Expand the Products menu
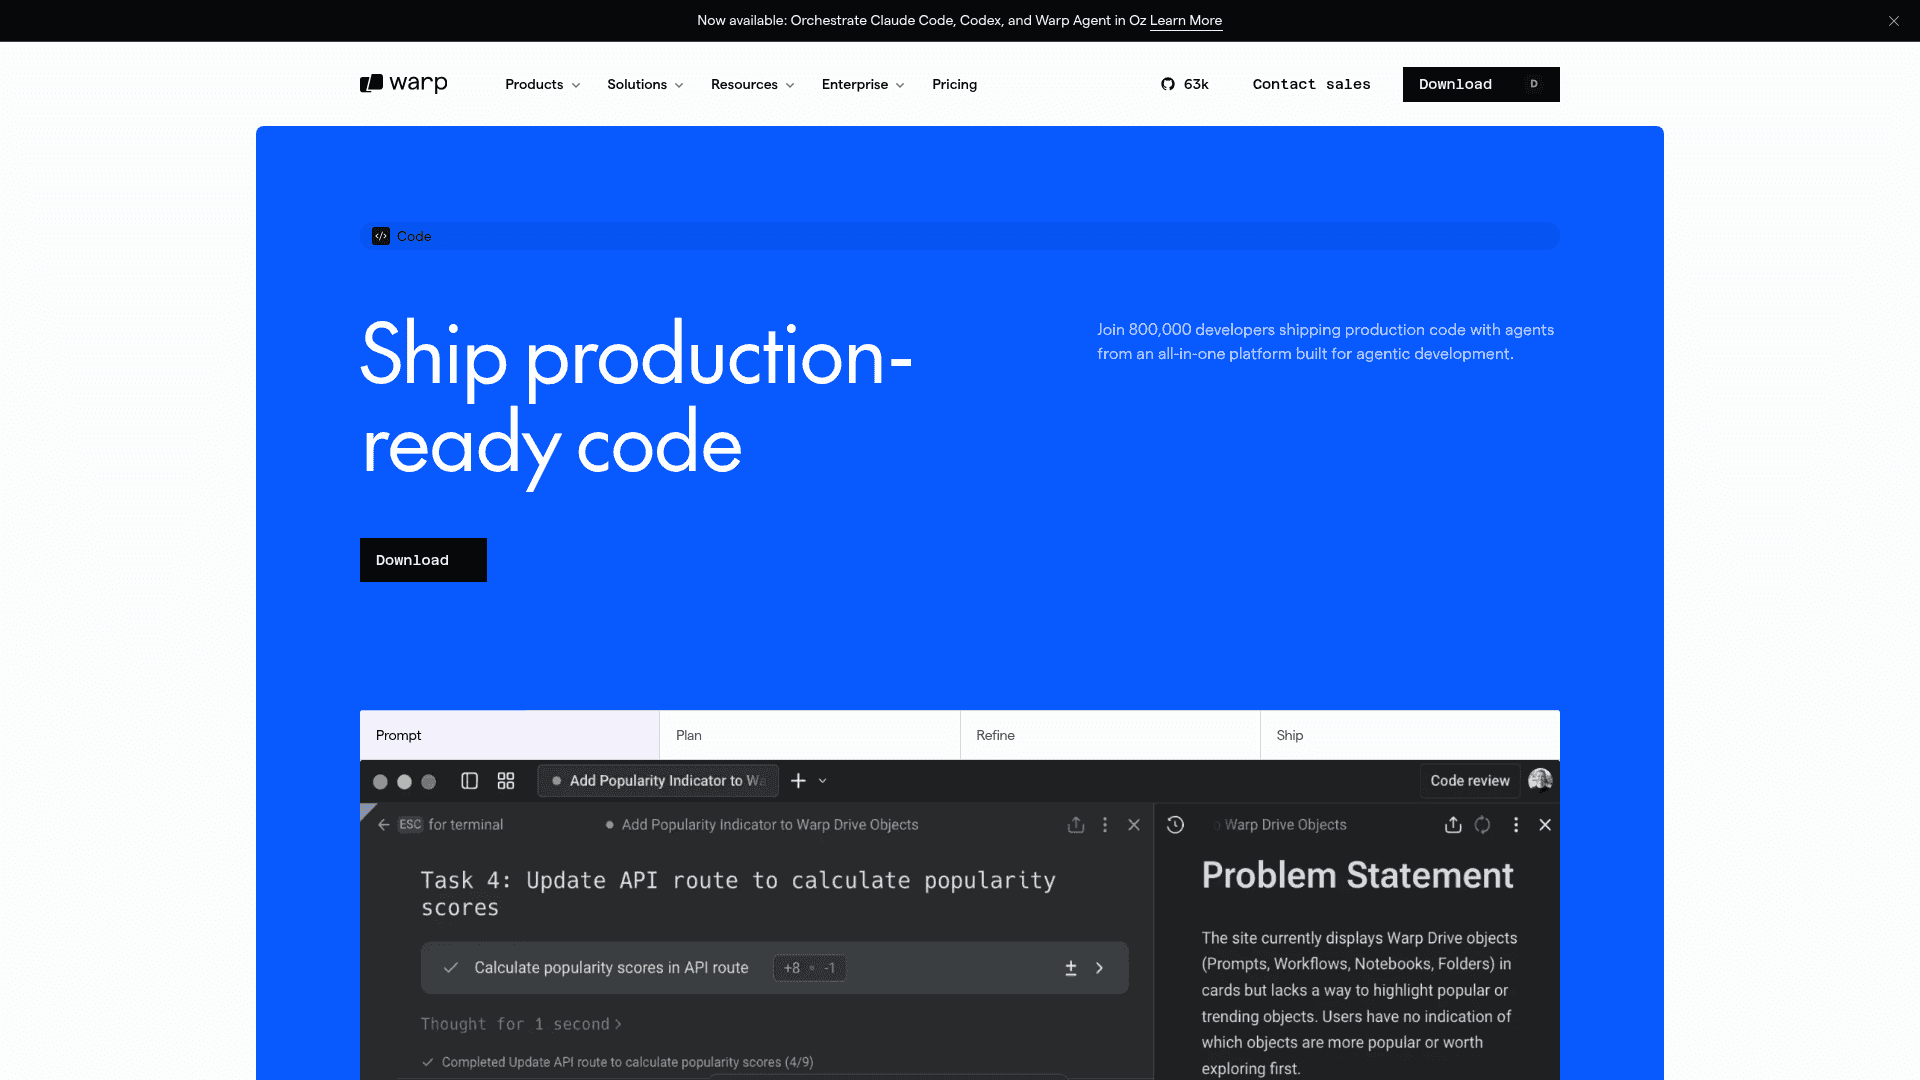1920x1080 pixels. click(542, 84)
